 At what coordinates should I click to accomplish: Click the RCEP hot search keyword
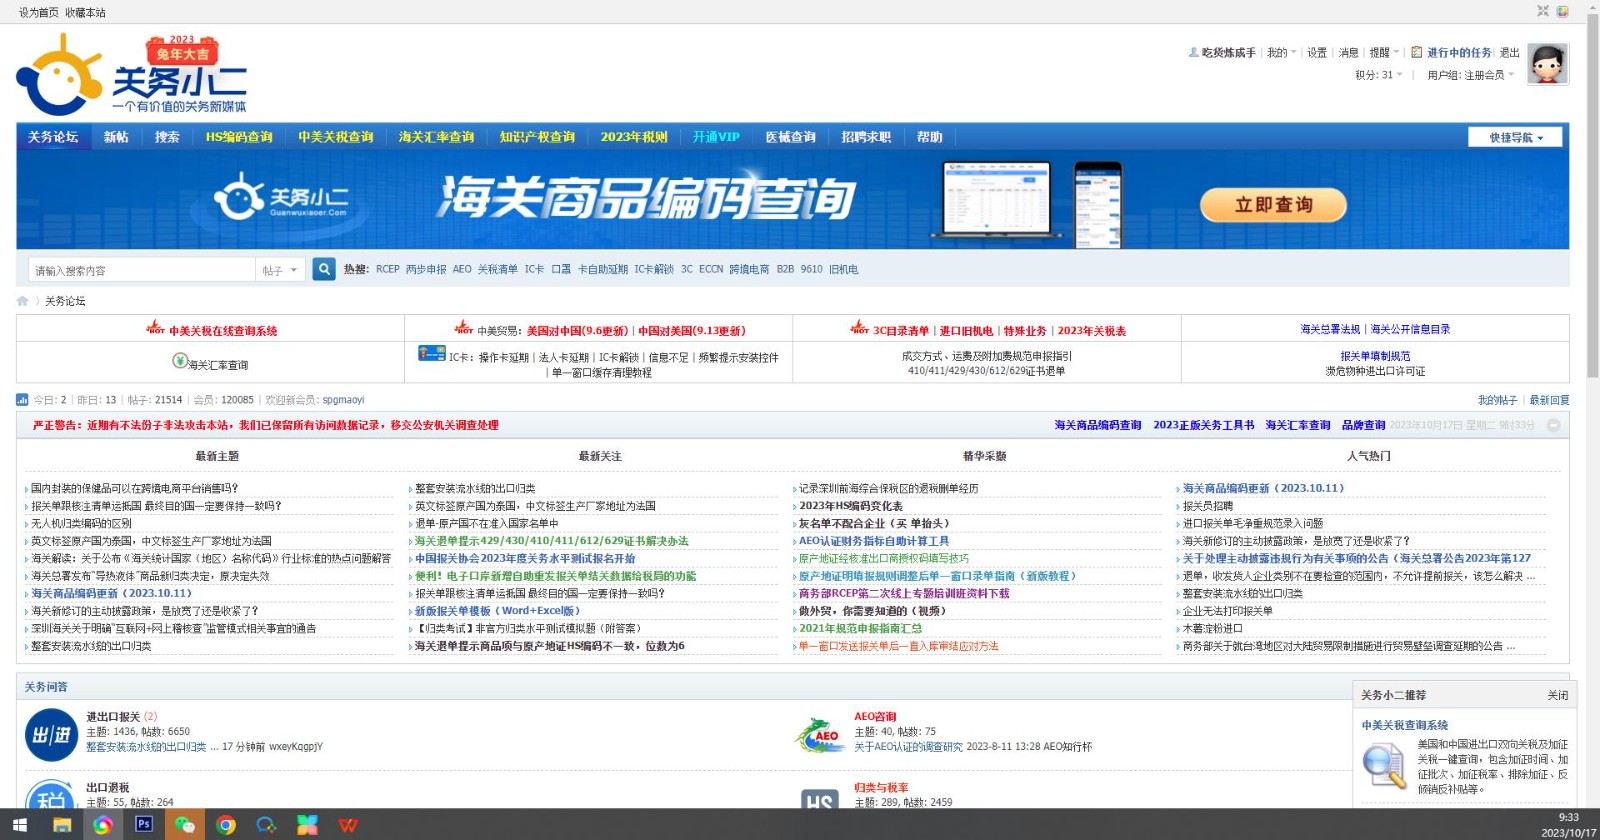pyautogui.click(x=388, y=269)
